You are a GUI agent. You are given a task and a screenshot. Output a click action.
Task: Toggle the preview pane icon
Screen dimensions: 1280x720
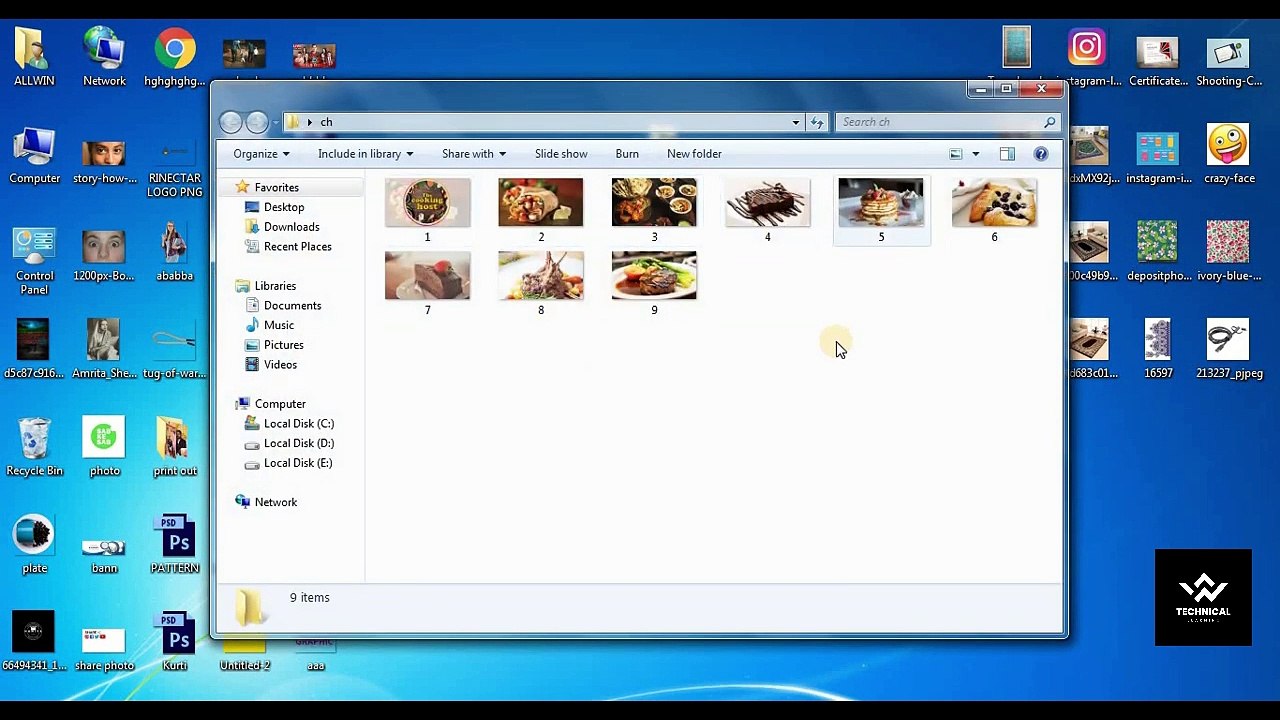click(x=1007, y=154)
